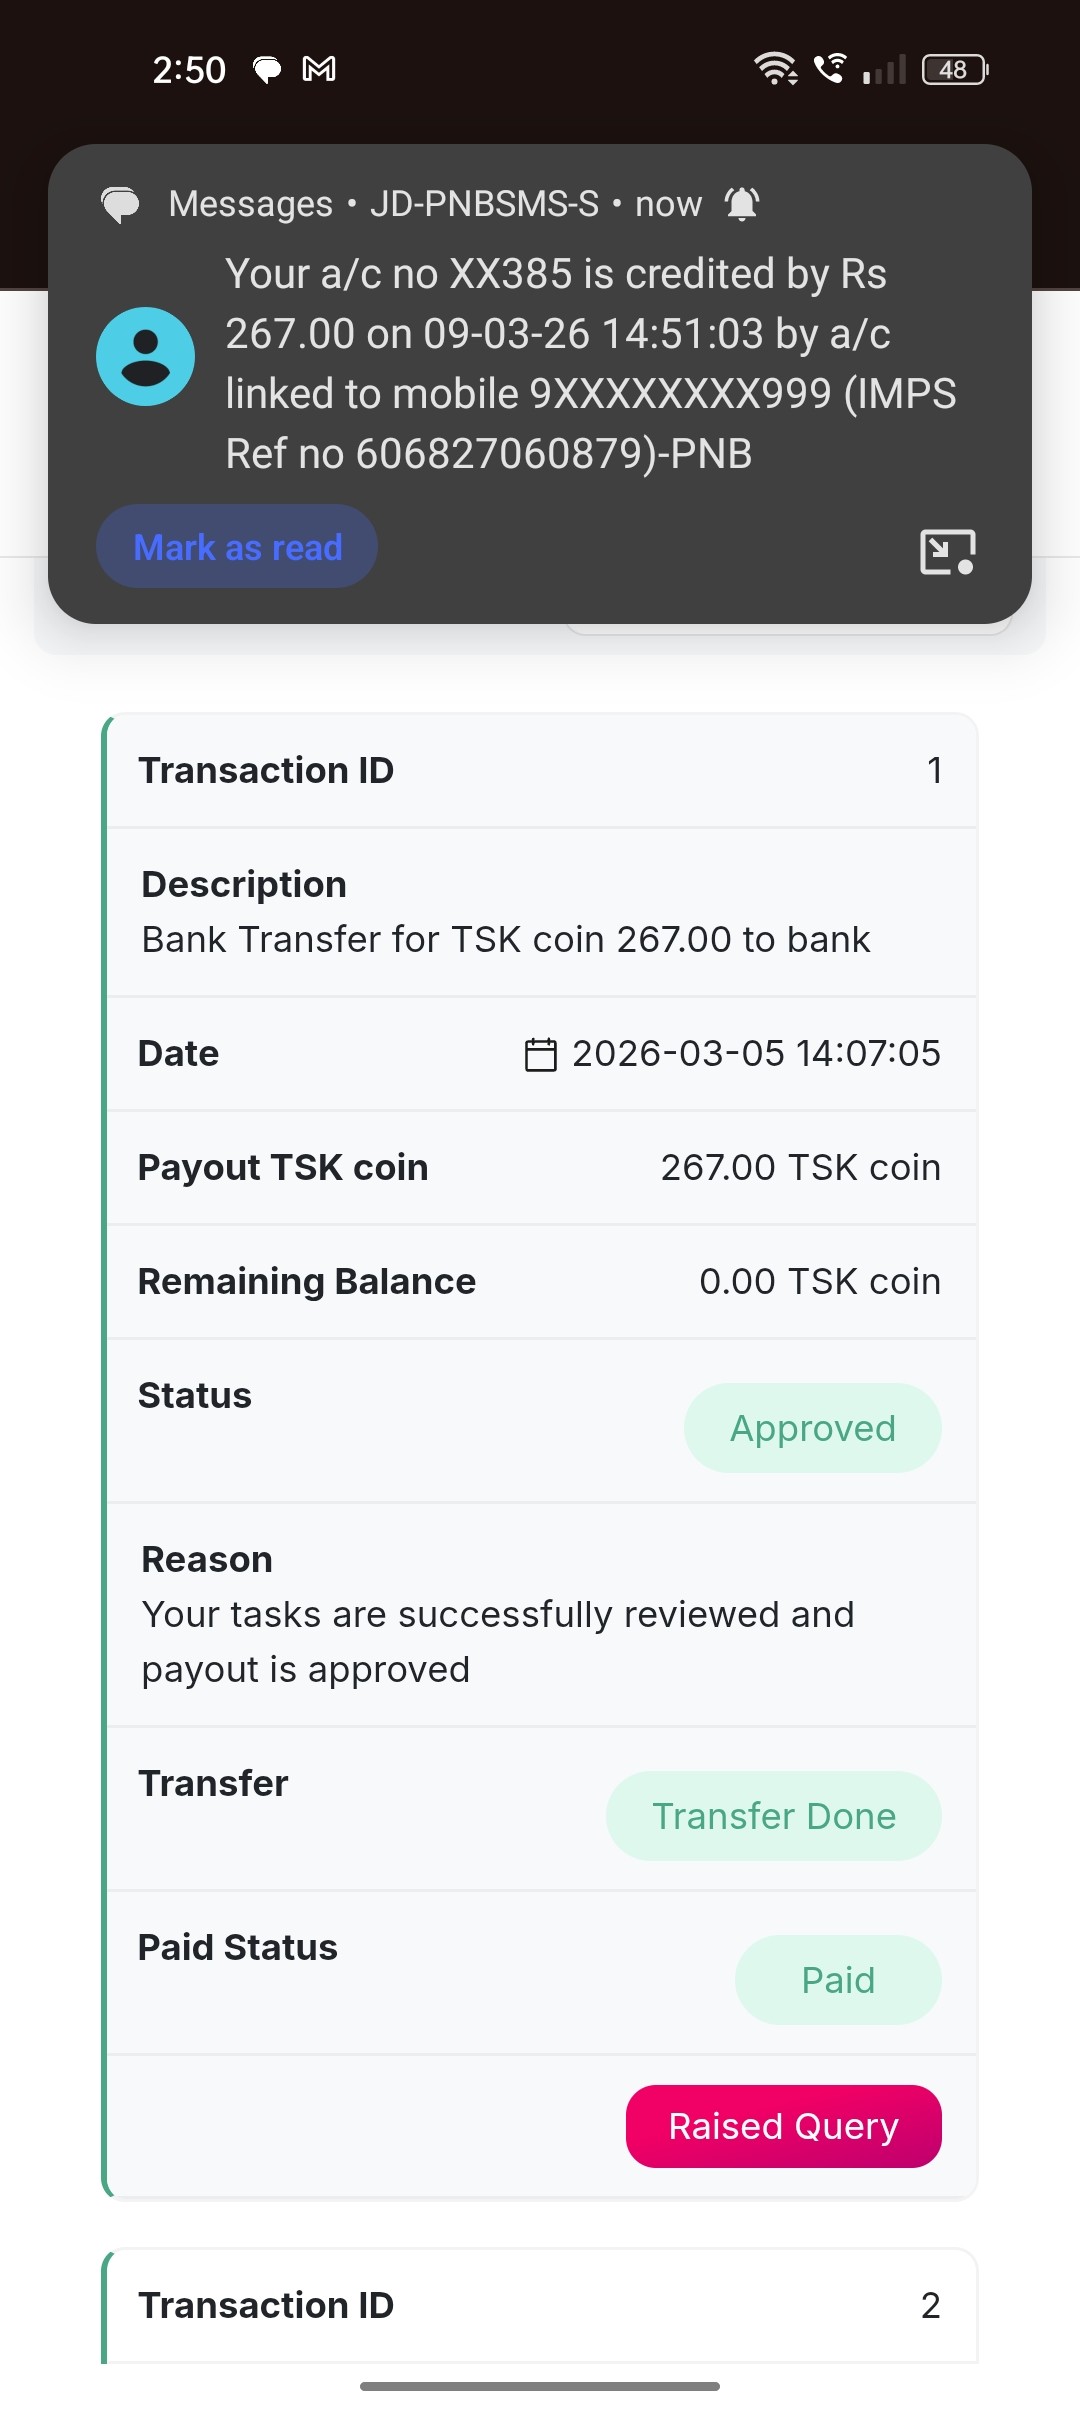Tap the sender avatar in notification
This screenshot has width=1080, height=2412.
pyautogui.click(x=145, y=357)
